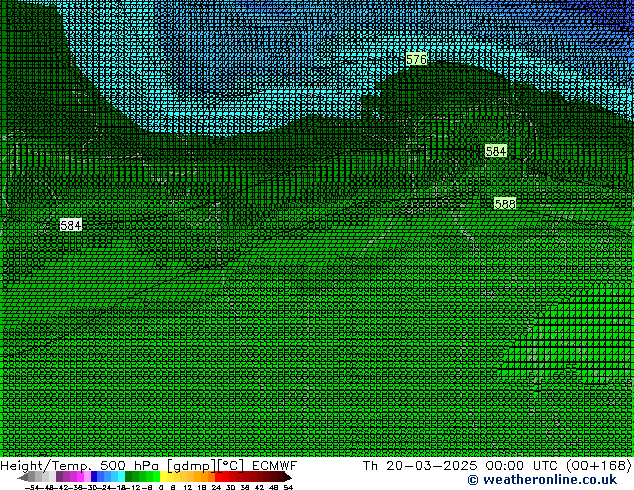Click the white 584 label at left
Screen dimensions: 634x490
click(71, 225)
